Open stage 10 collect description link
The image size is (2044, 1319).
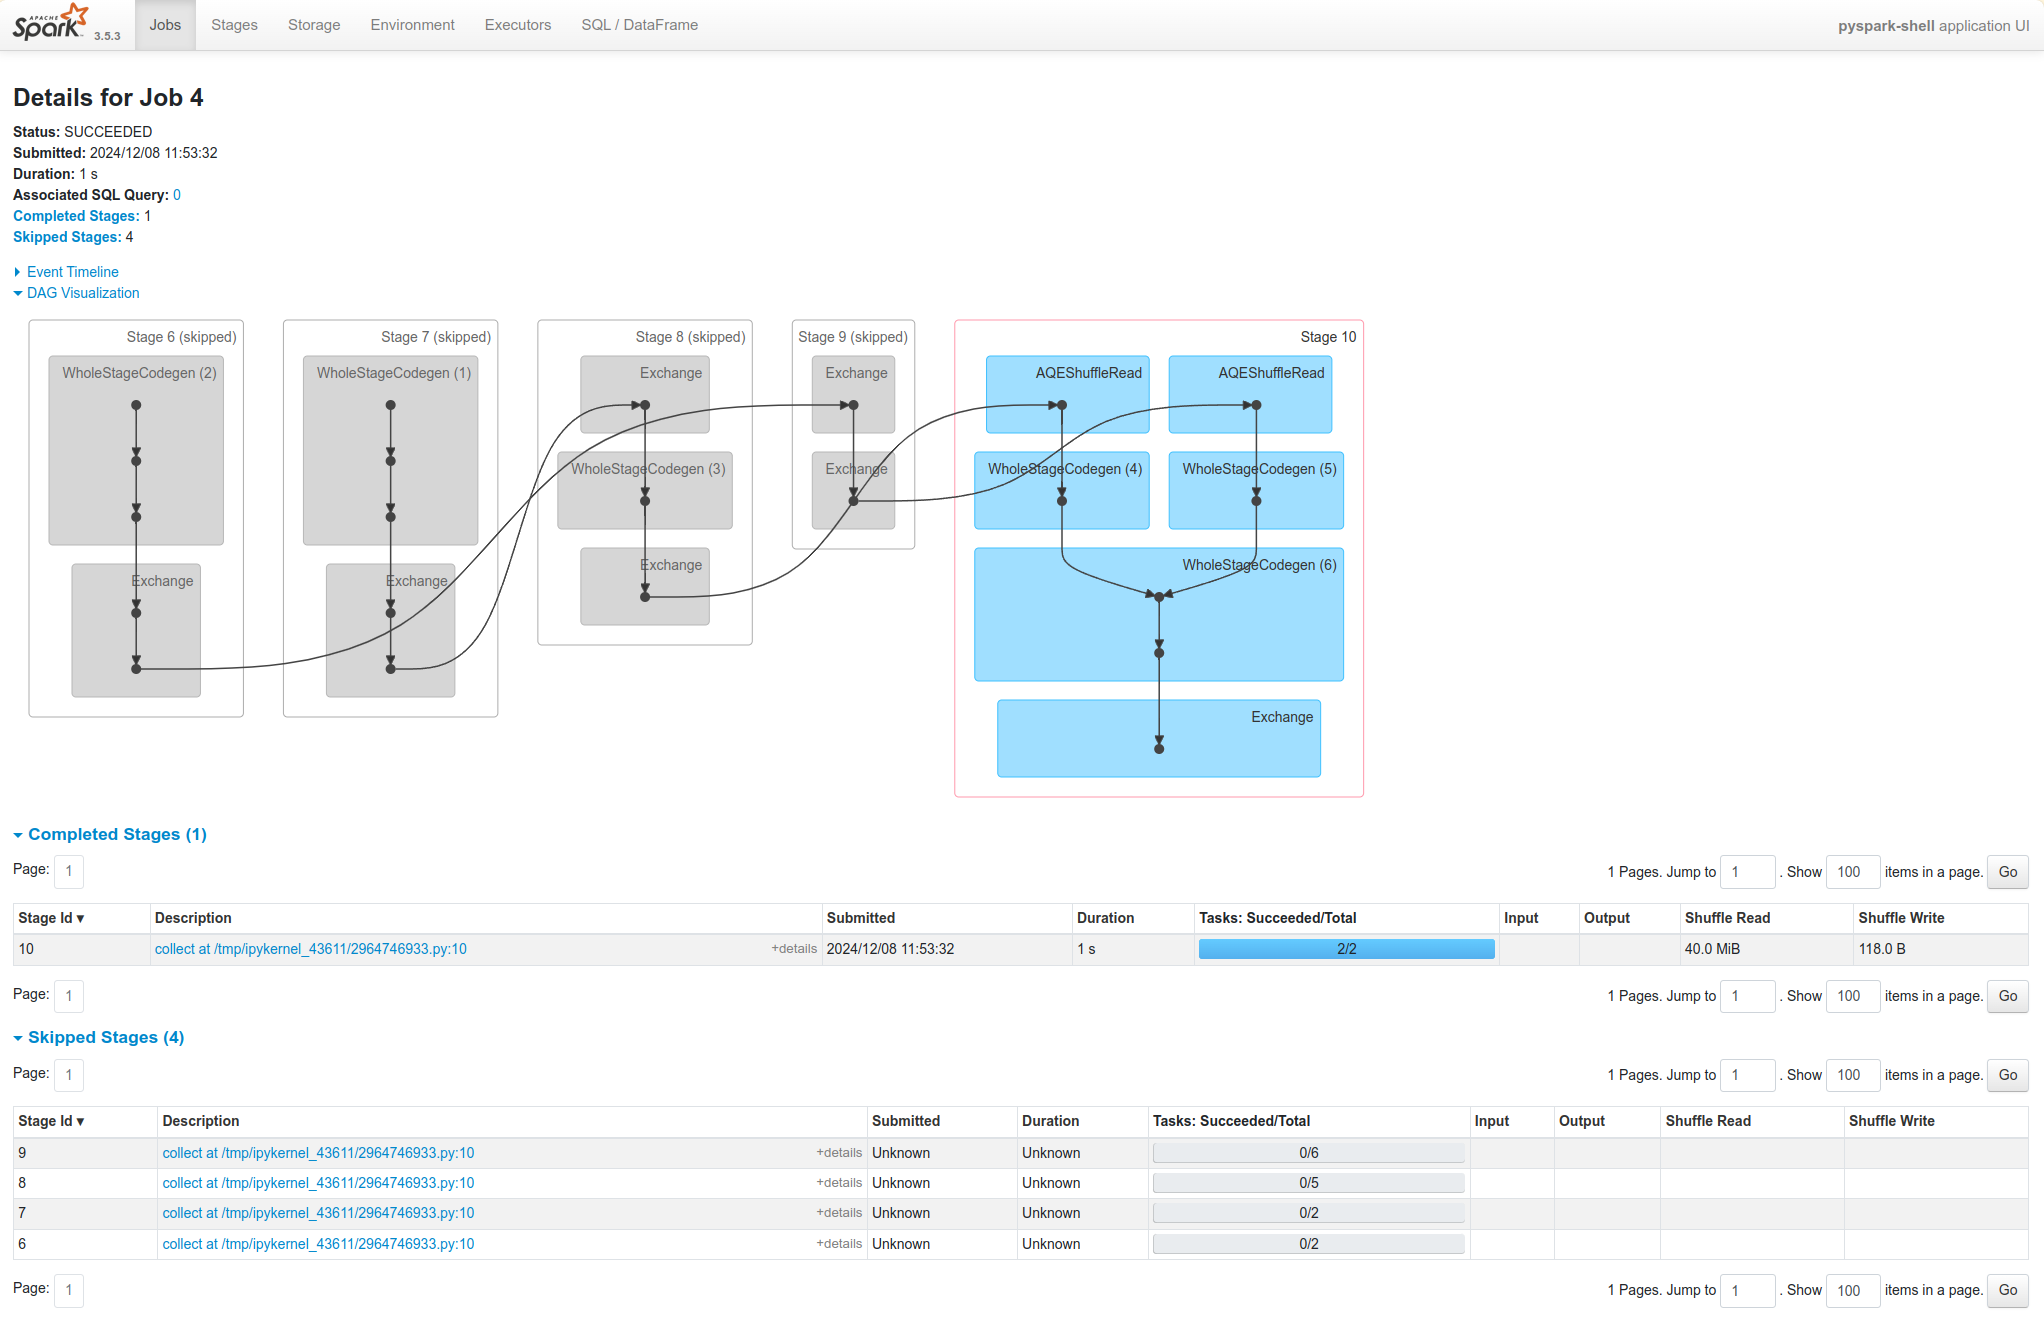[310, 949]
